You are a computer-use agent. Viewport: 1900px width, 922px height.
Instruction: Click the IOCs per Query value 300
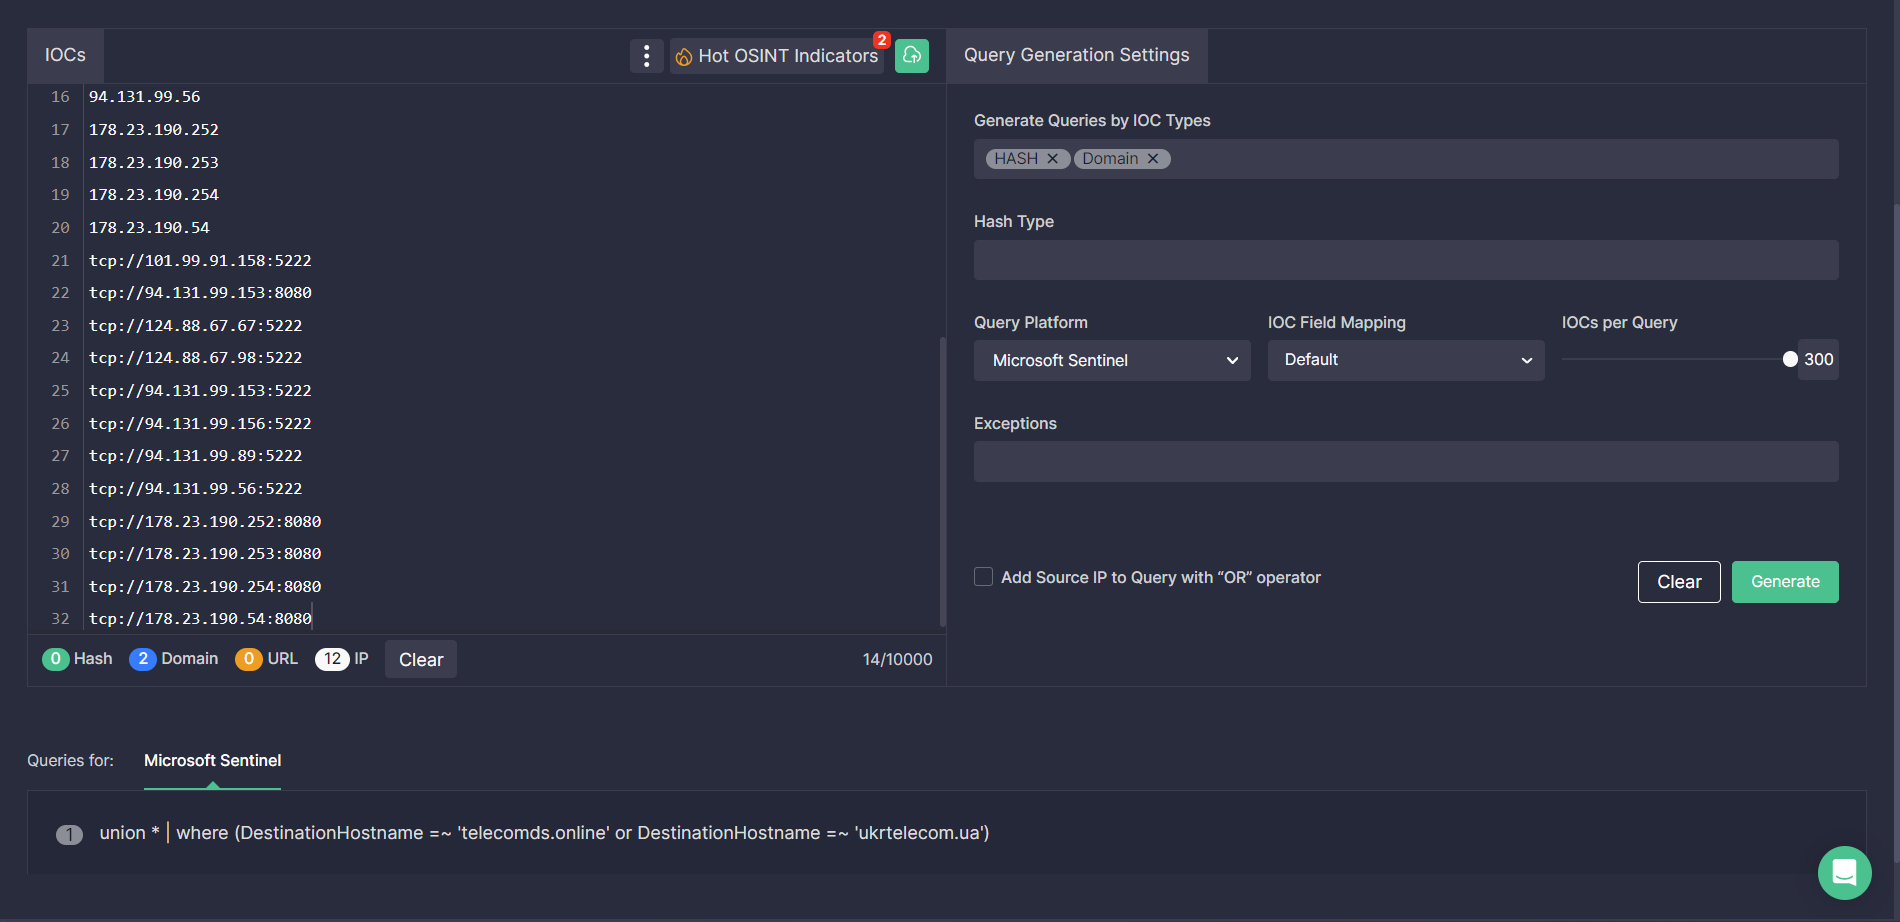click(1818, 360)
